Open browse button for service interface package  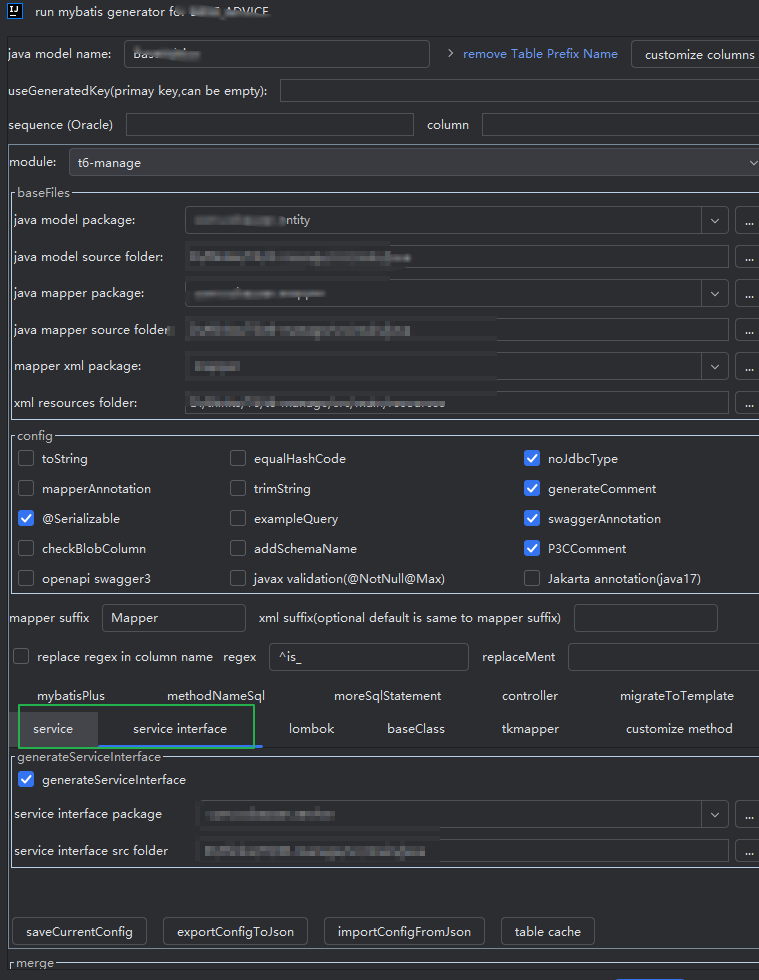[x=748, y=814]
